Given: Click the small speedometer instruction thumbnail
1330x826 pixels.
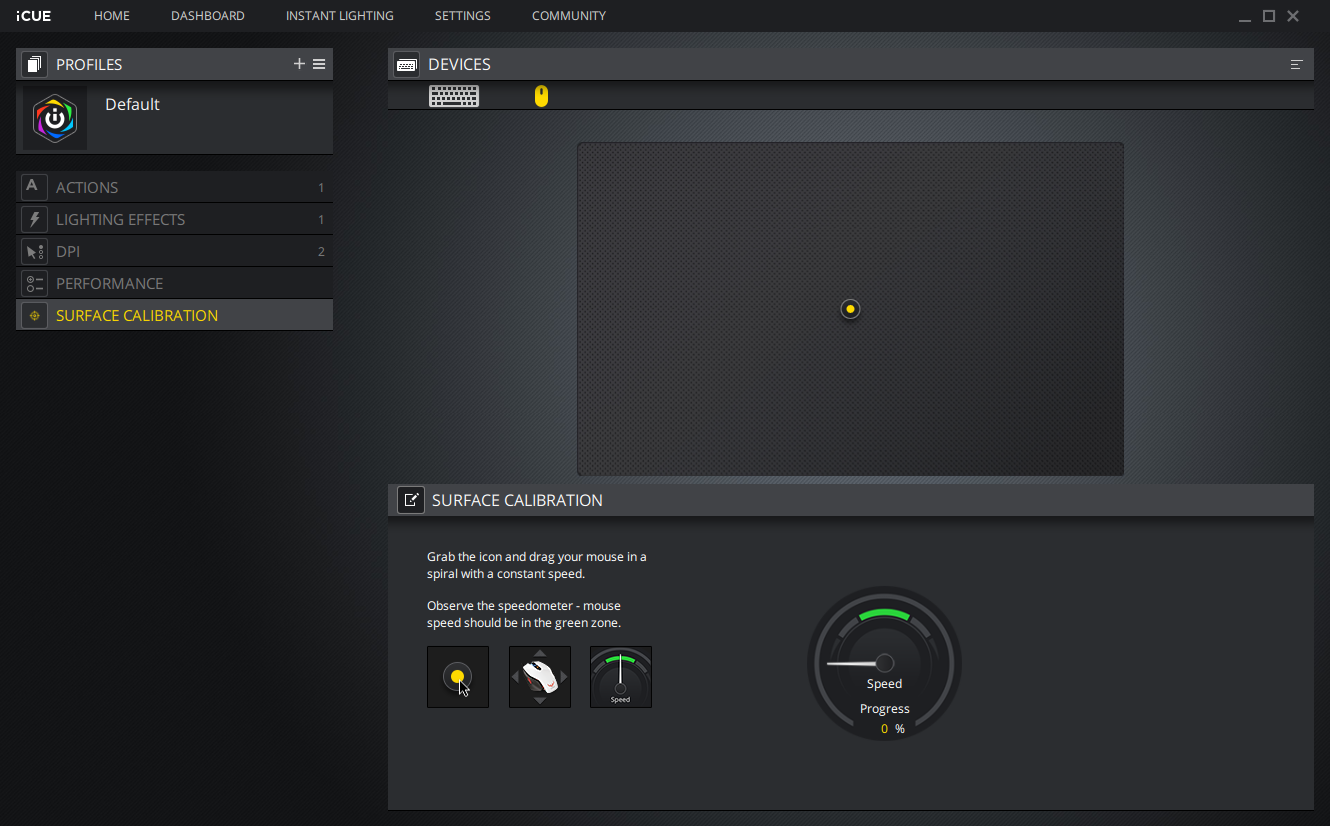Looking at the screenshot, I should [x=621, y=677].
